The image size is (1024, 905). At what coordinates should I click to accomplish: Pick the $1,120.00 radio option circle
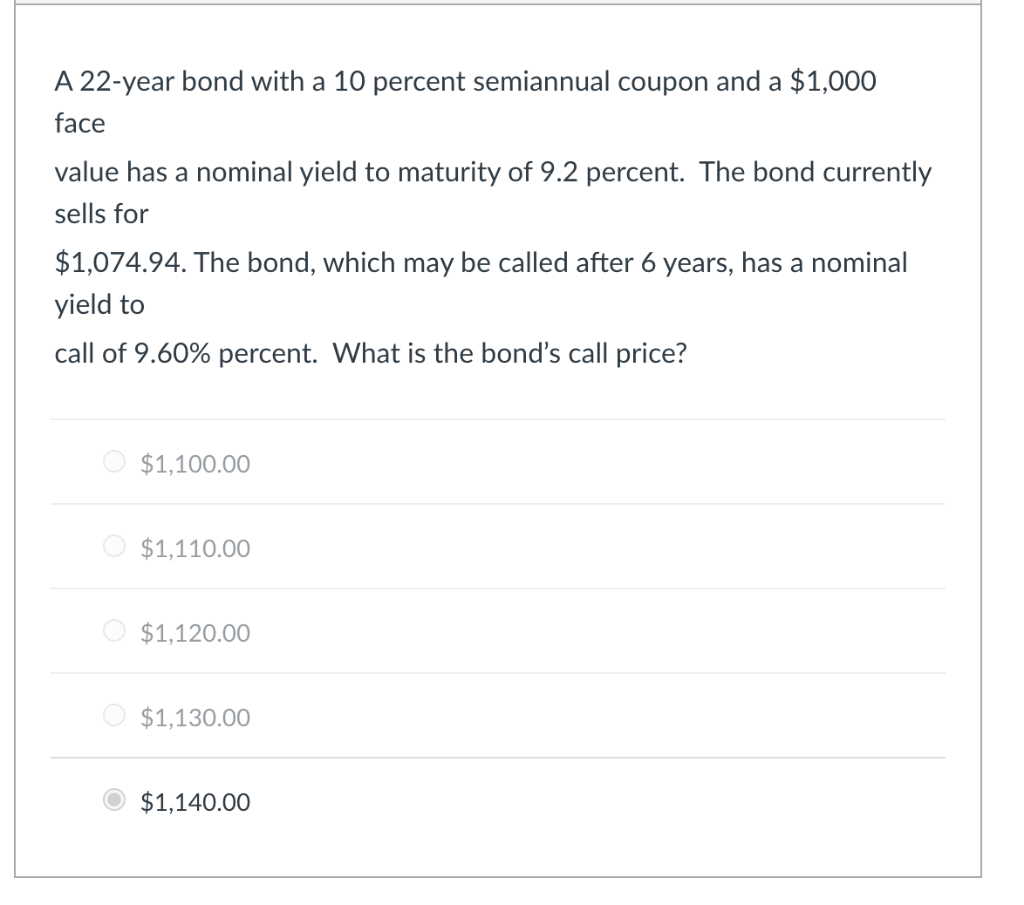(114, 631)
